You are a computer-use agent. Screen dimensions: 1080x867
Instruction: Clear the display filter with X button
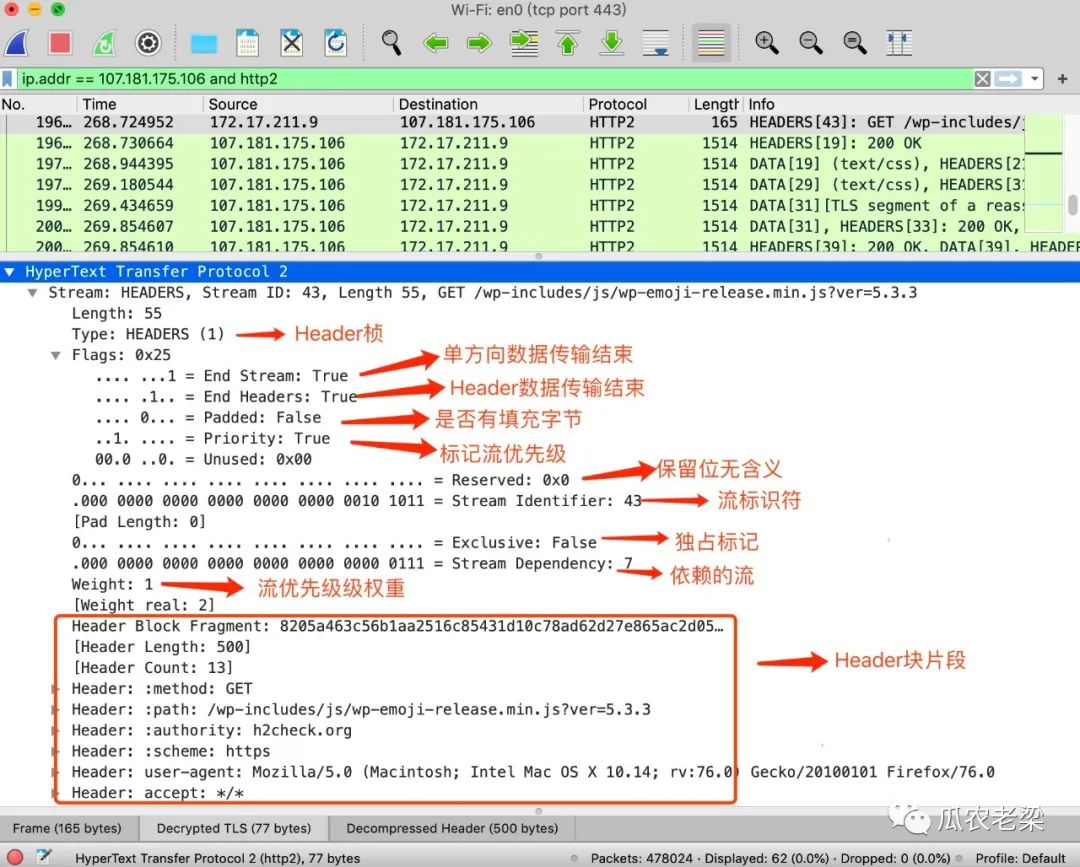[982, 79]
